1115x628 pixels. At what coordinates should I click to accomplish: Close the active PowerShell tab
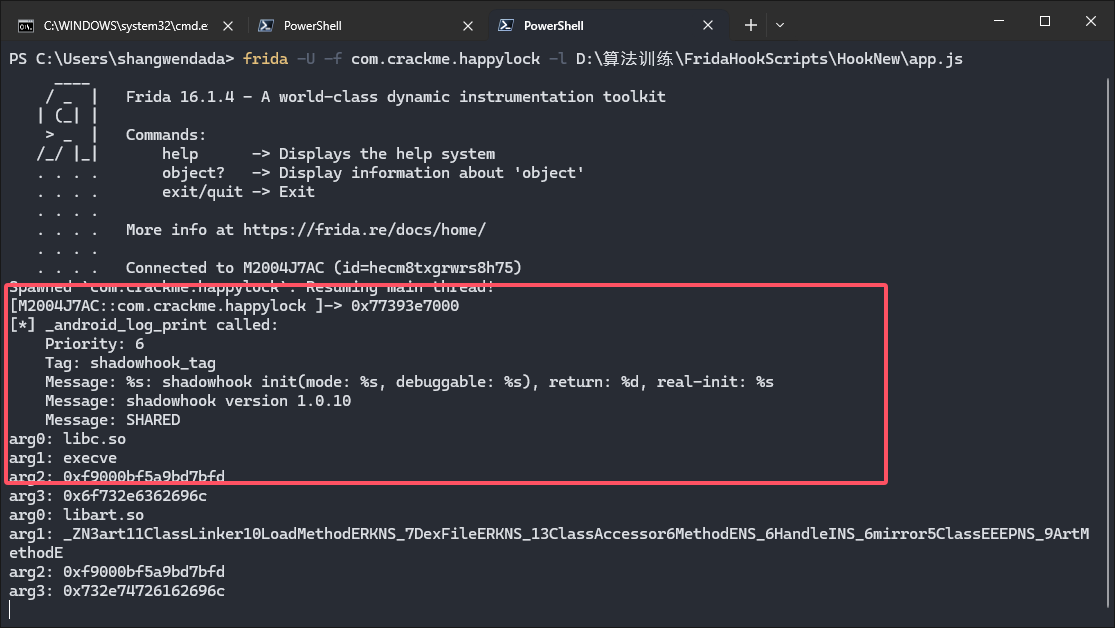tap(708, 26)
